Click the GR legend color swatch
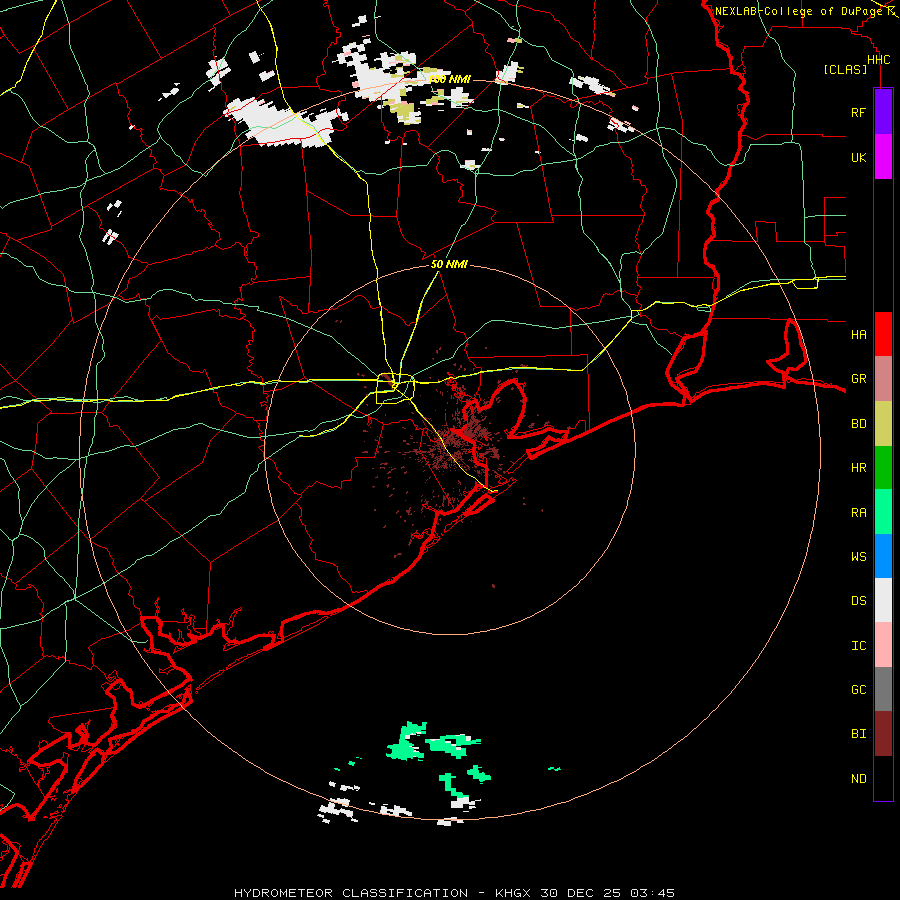The image size is (900, 900). coord(883,379)
